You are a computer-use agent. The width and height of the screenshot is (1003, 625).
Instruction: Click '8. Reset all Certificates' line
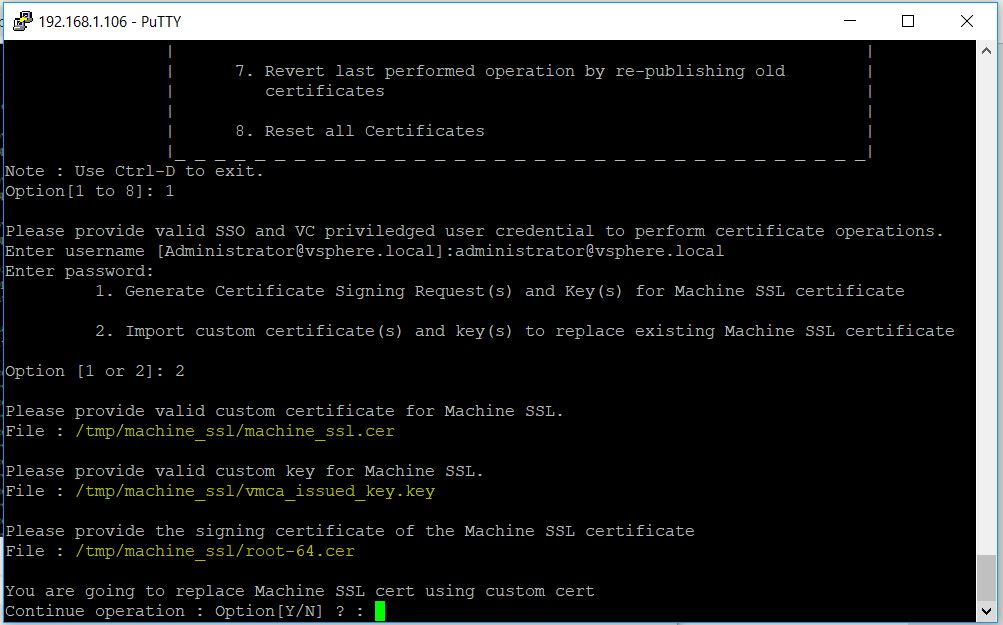359,131
